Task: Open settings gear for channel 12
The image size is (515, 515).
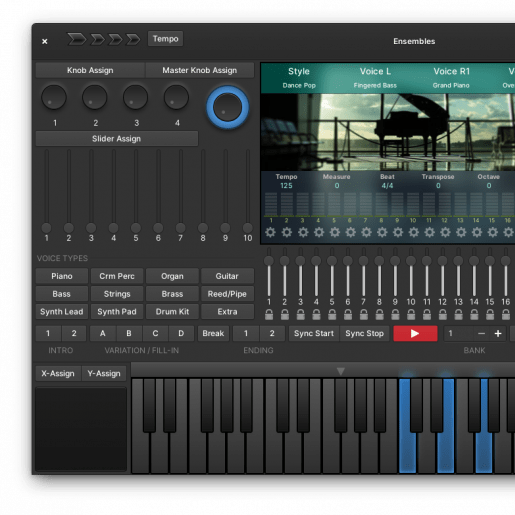Action: click(x=445, y=232)
